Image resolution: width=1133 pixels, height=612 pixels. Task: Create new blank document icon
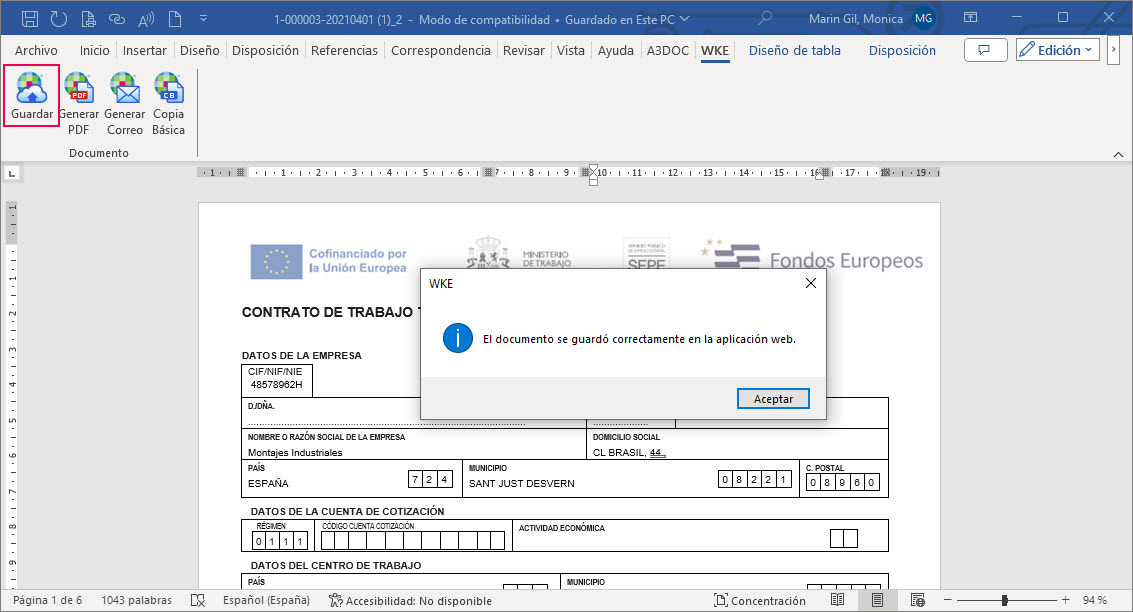(175, 19)
